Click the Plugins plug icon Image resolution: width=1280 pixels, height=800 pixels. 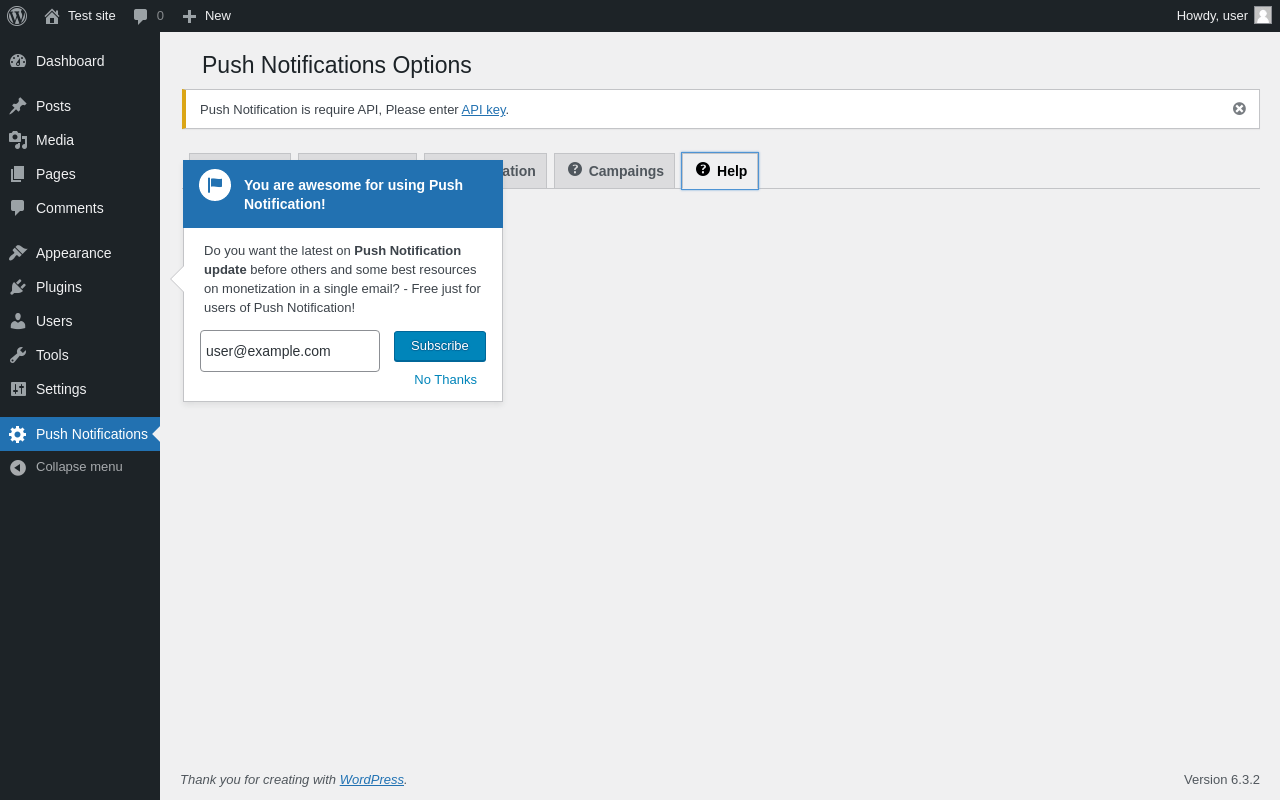(18, 287)
